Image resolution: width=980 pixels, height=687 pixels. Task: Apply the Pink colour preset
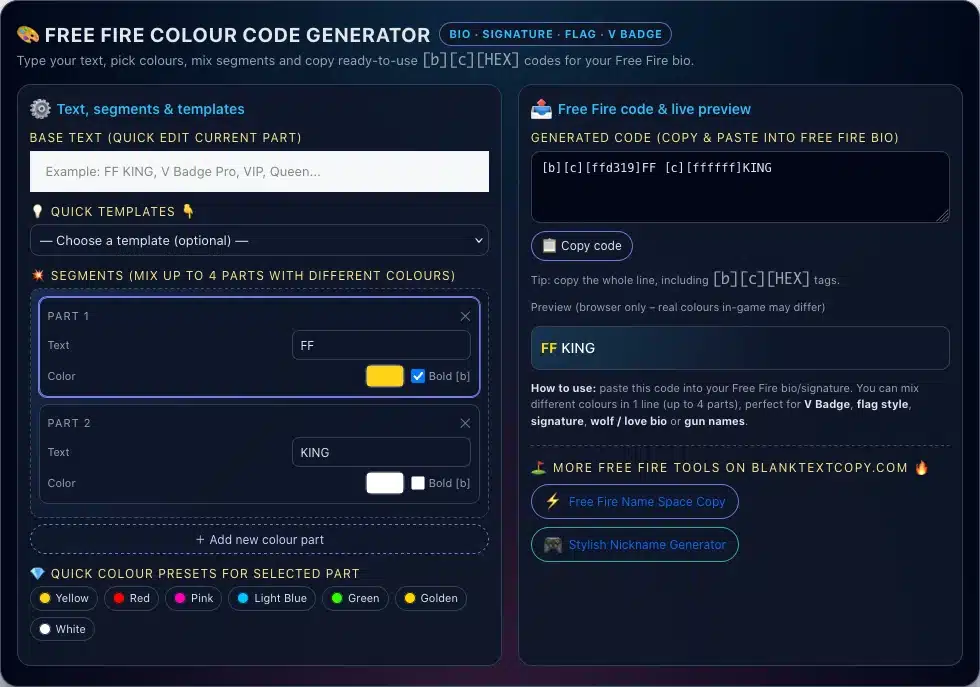[x=194, y=598]
